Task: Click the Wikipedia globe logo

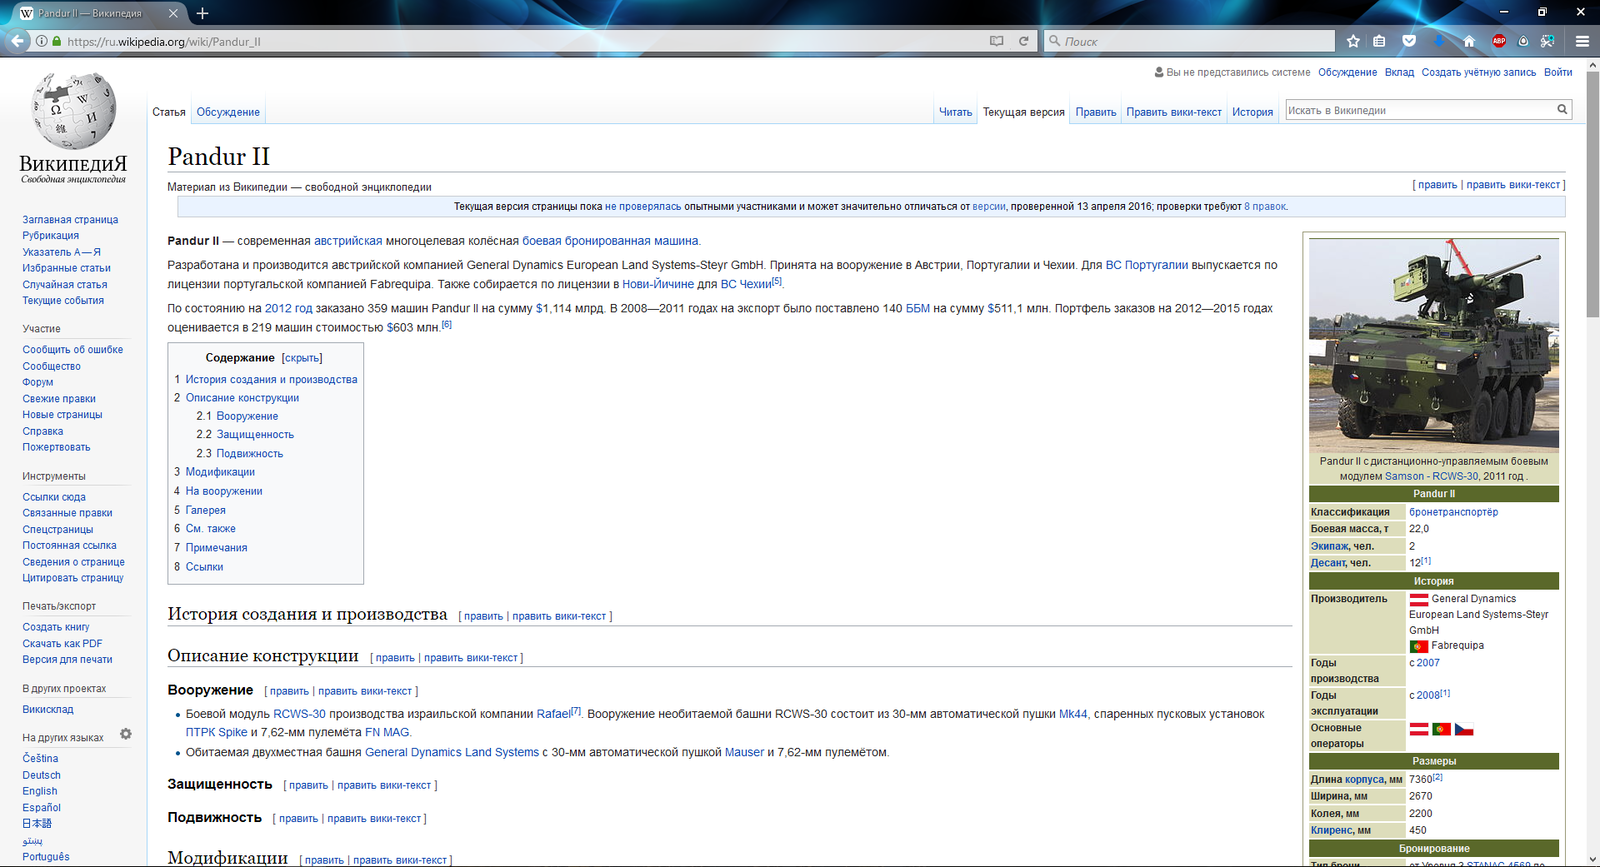Action: point(73,110)
